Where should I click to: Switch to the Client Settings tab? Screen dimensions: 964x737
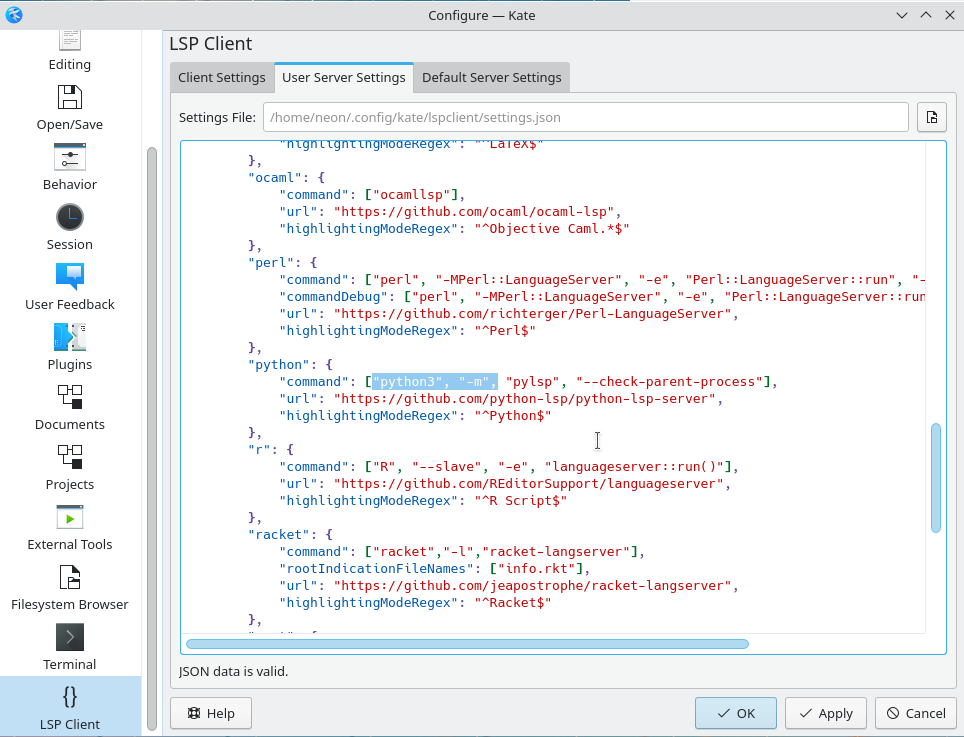pos(222,77)
